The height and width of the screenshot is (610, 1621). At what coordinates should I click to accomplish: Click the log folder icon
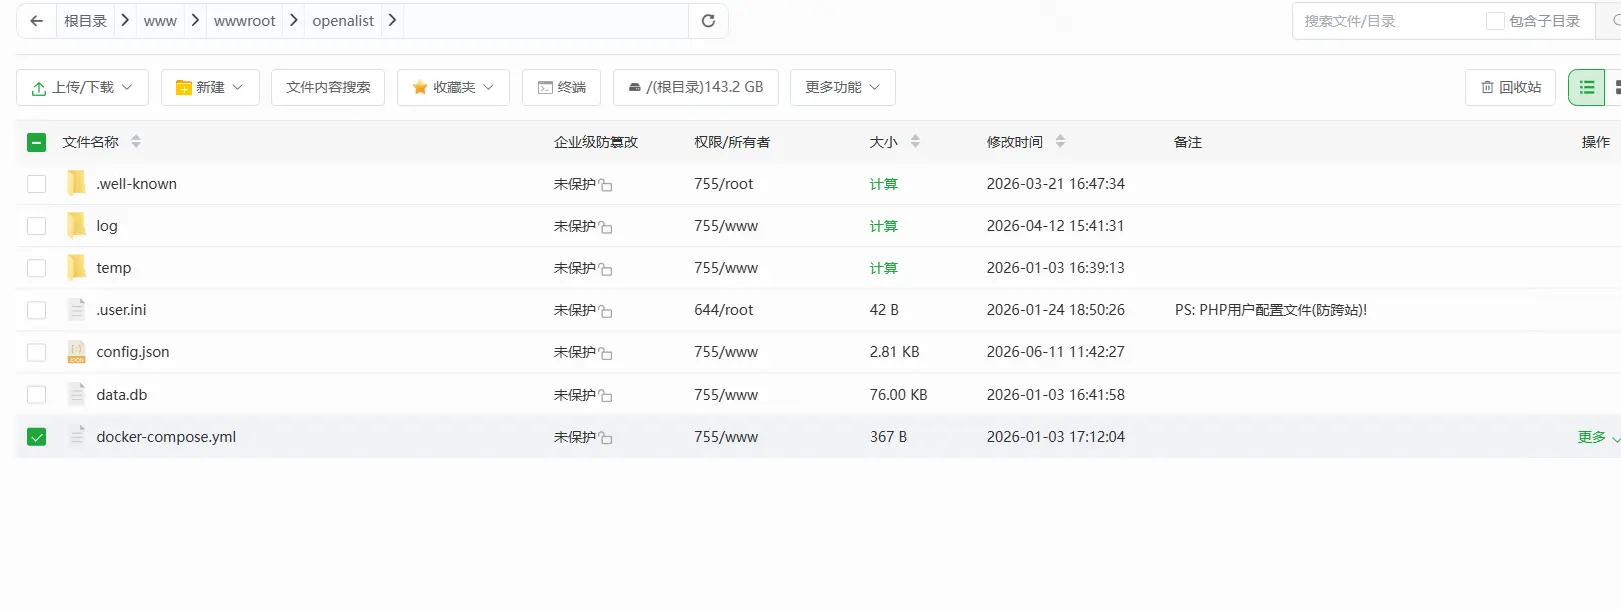coord(77,225)
